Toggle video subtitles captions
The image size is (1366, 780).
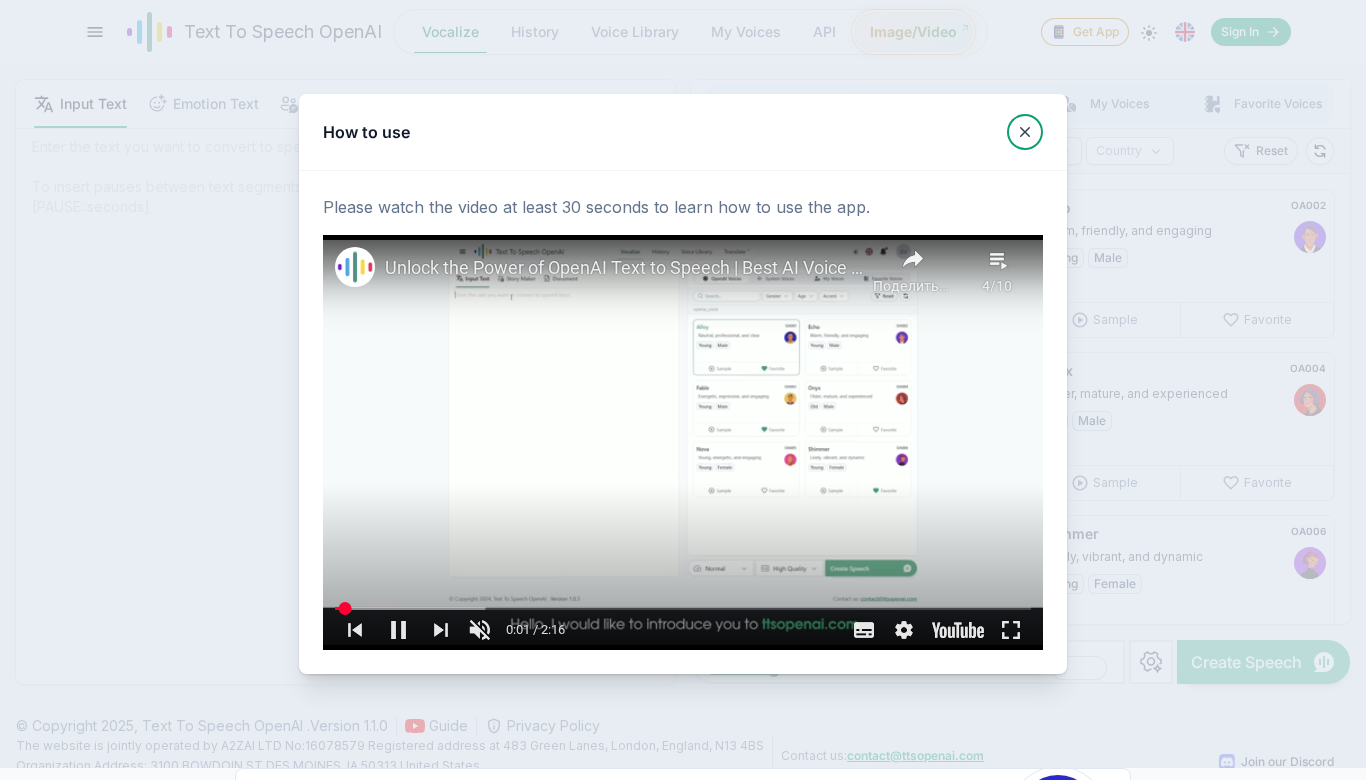point(864,630)
